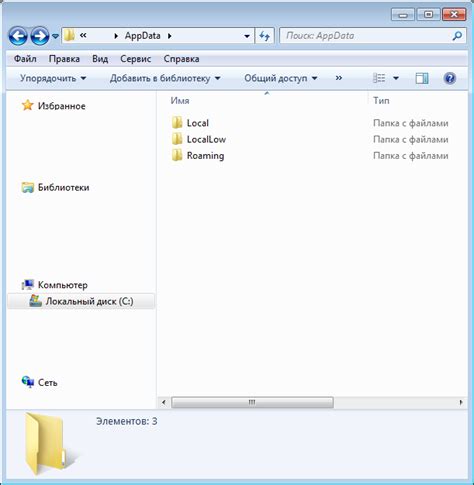Go back with the Back arrow button
Image resolution: width=474 pixels, height=485 pixels.
tap(18, 36)
